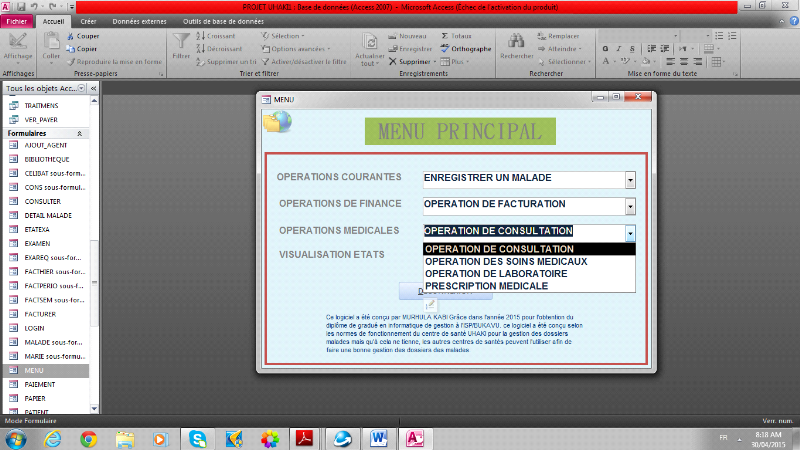
Task: Click bullet list icon in ribbon
Action: tap(719, 36)
